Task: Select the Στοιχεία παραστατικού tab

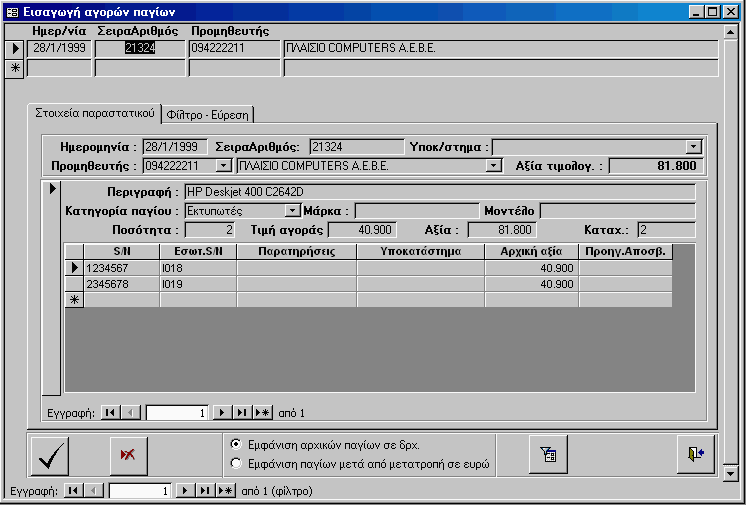Action: [94, 112]
